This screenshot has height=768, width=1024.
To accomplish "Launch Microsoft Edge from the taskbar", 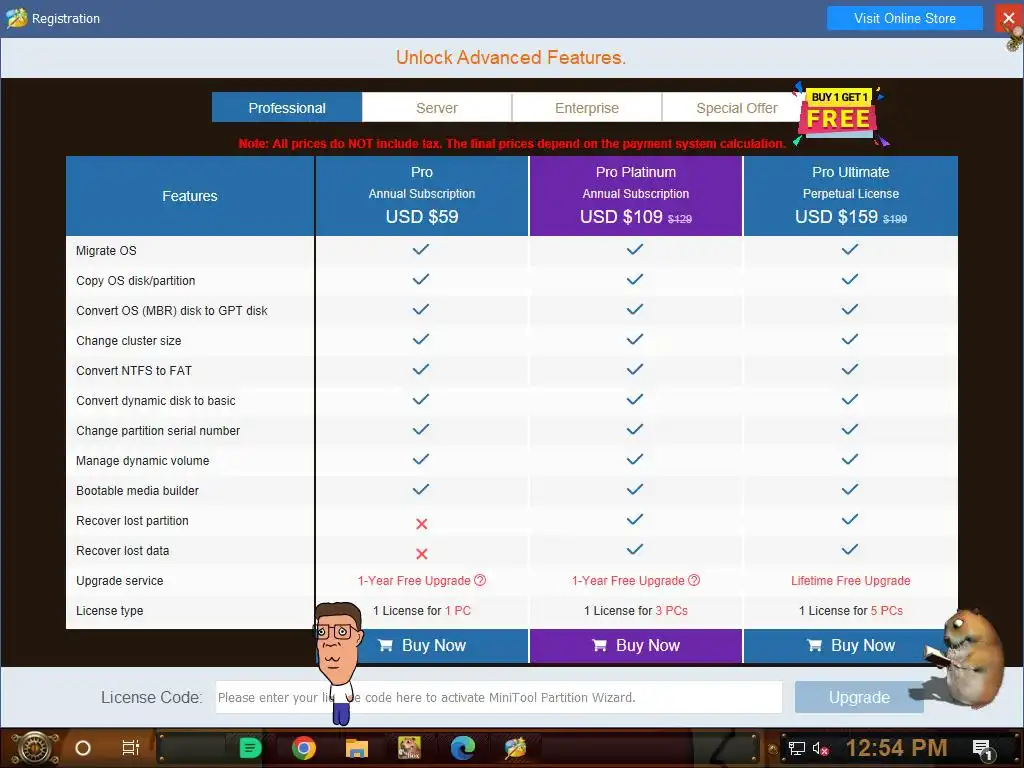I will (x=462, y=748).
